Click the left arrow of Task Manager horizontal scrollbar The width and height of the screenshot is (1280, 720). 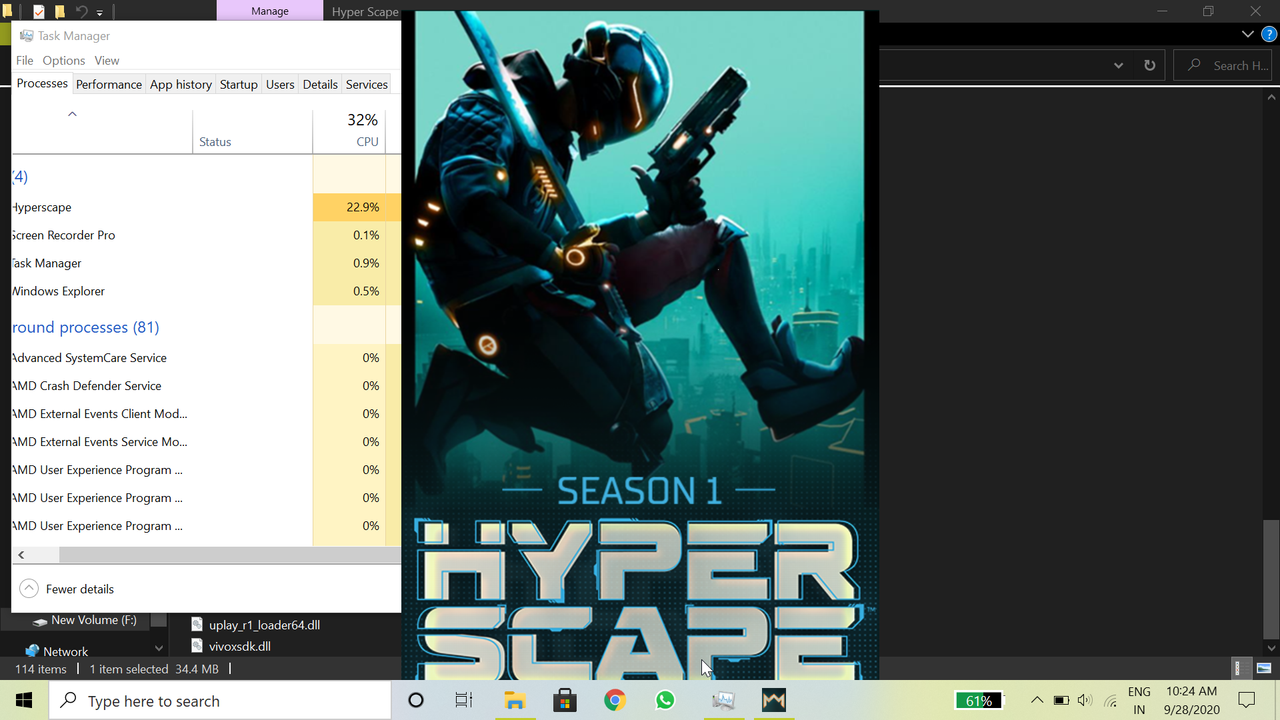click(x=21, y=554)
